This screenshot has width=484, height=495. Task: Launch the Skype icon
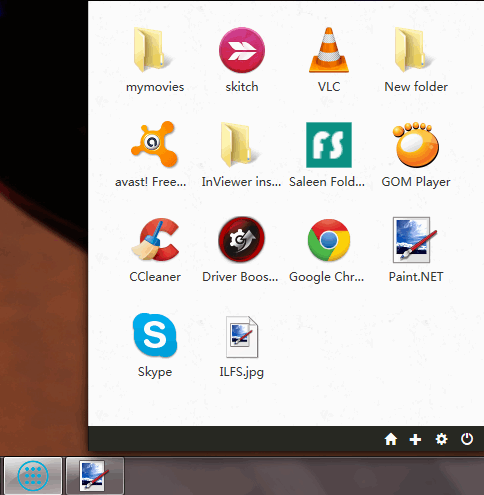point(155,335)
